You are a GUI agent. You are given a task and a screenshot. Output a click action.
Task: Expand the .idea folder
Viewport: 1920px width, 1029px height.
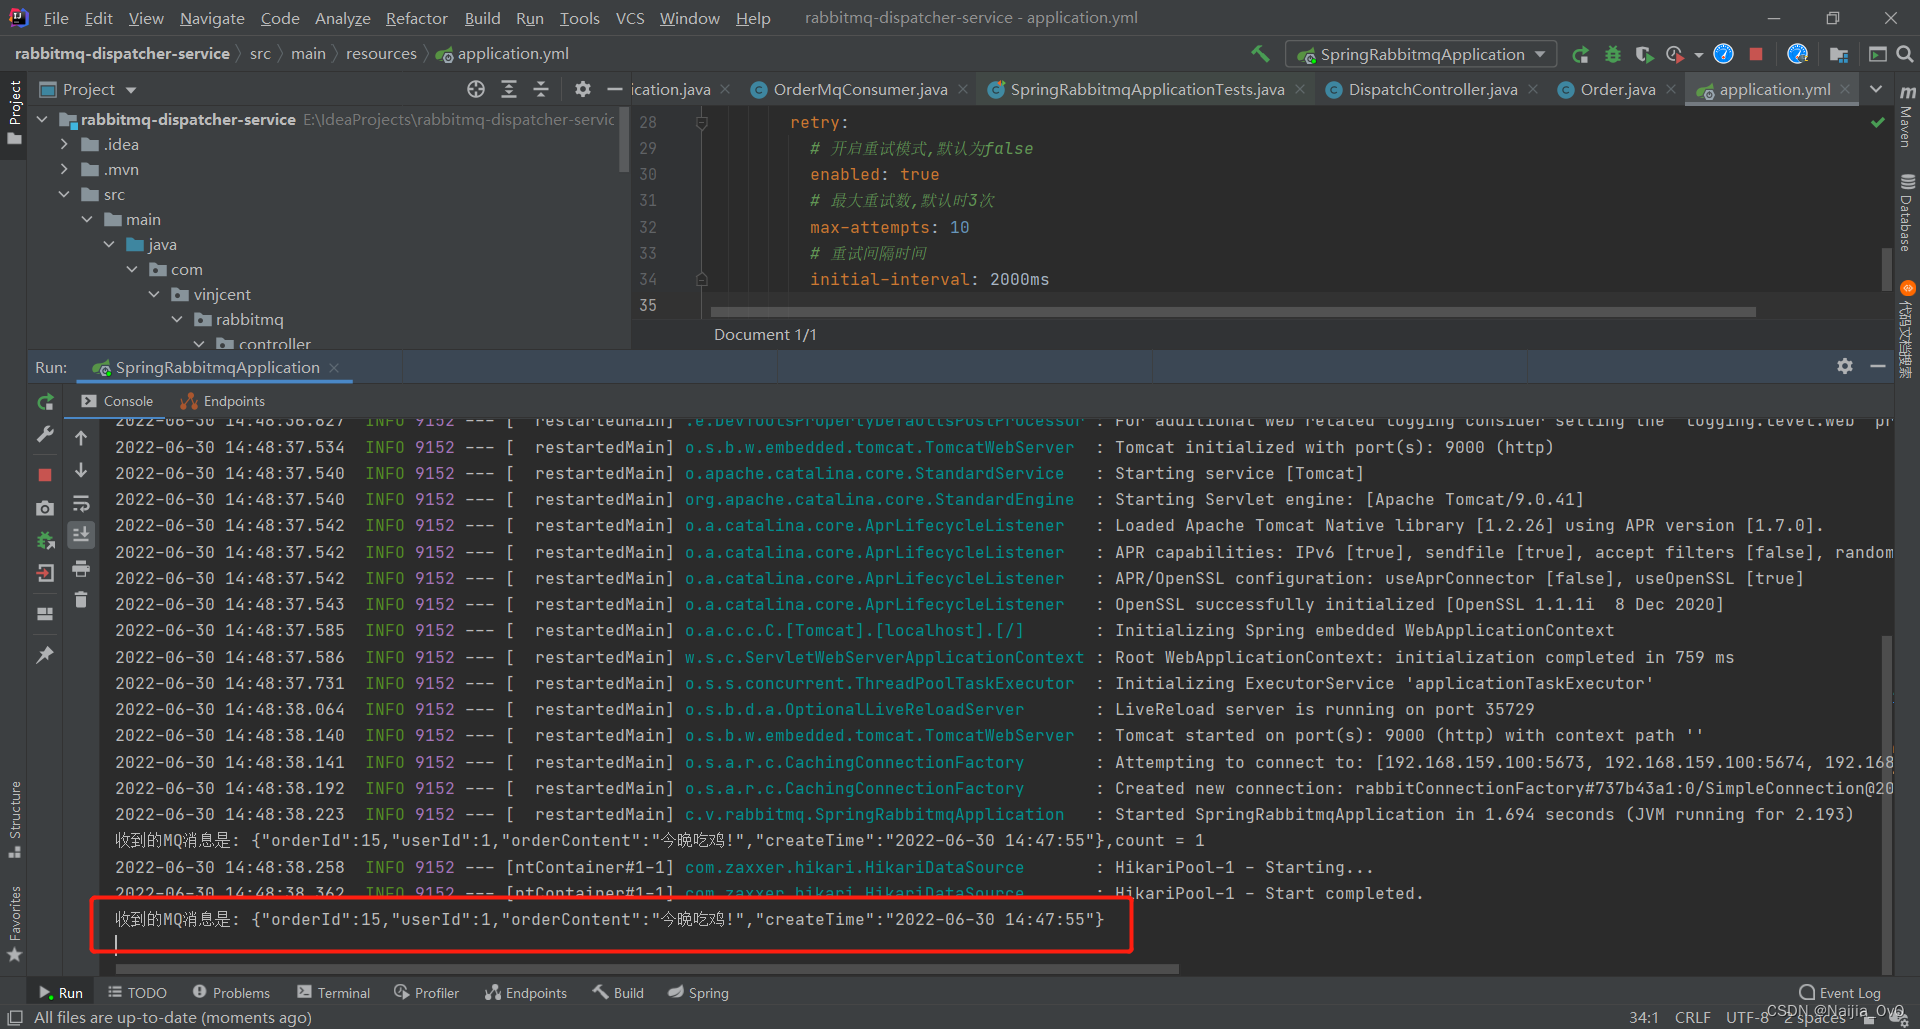point(64,144)
